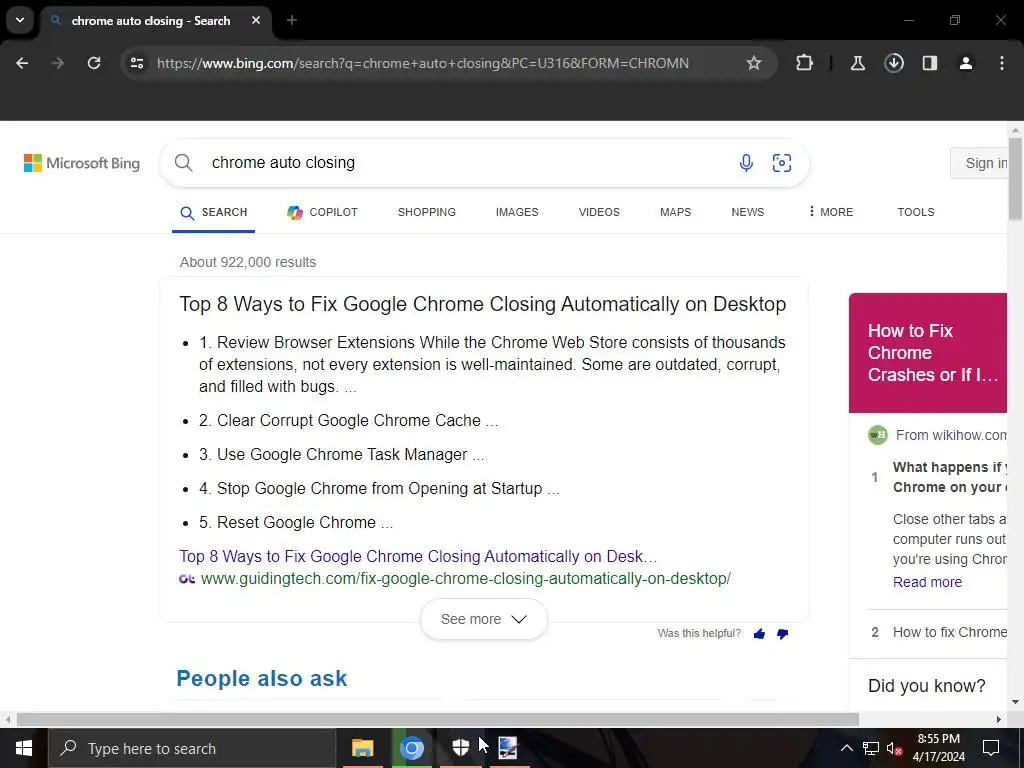This screenshot has width=1024, height=768.
Task: Open Chrome three-dot menu
Action: 1002,63
